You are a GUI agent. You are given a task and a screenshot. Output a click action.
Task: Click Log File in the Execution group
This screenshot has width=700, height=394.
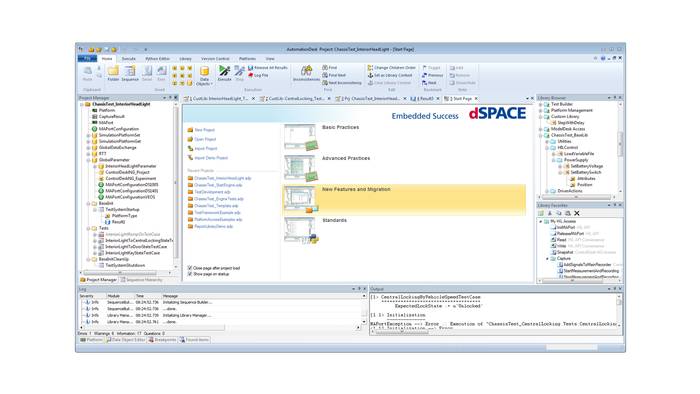[x=258, y=75]
